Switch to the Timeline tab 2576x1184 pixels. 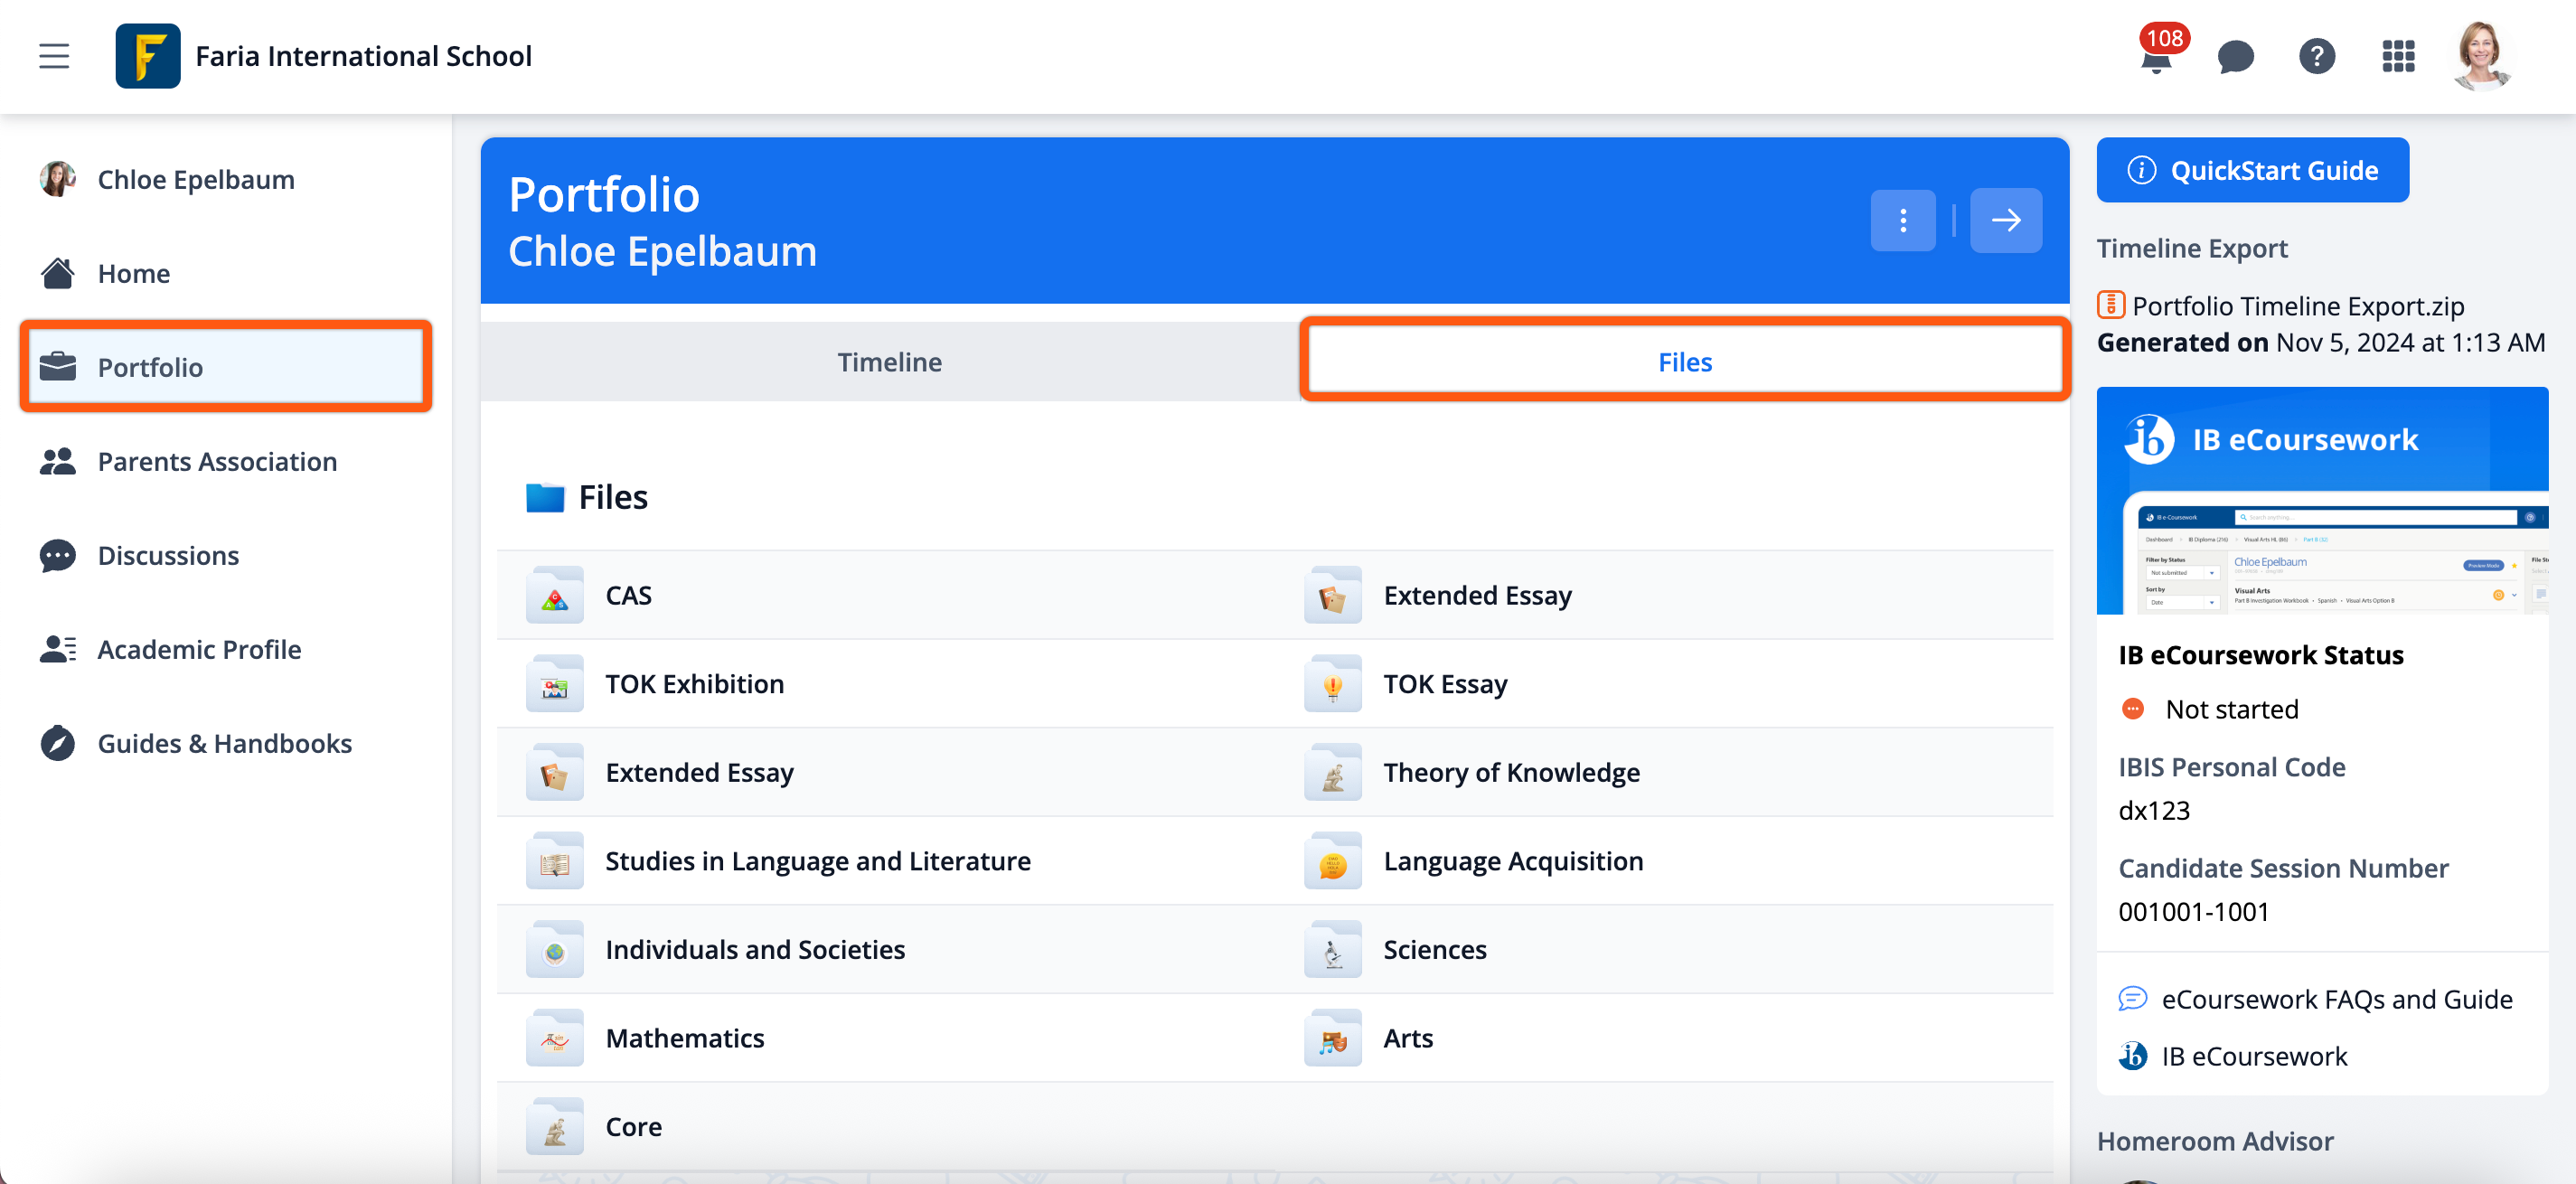pos(889,362)
